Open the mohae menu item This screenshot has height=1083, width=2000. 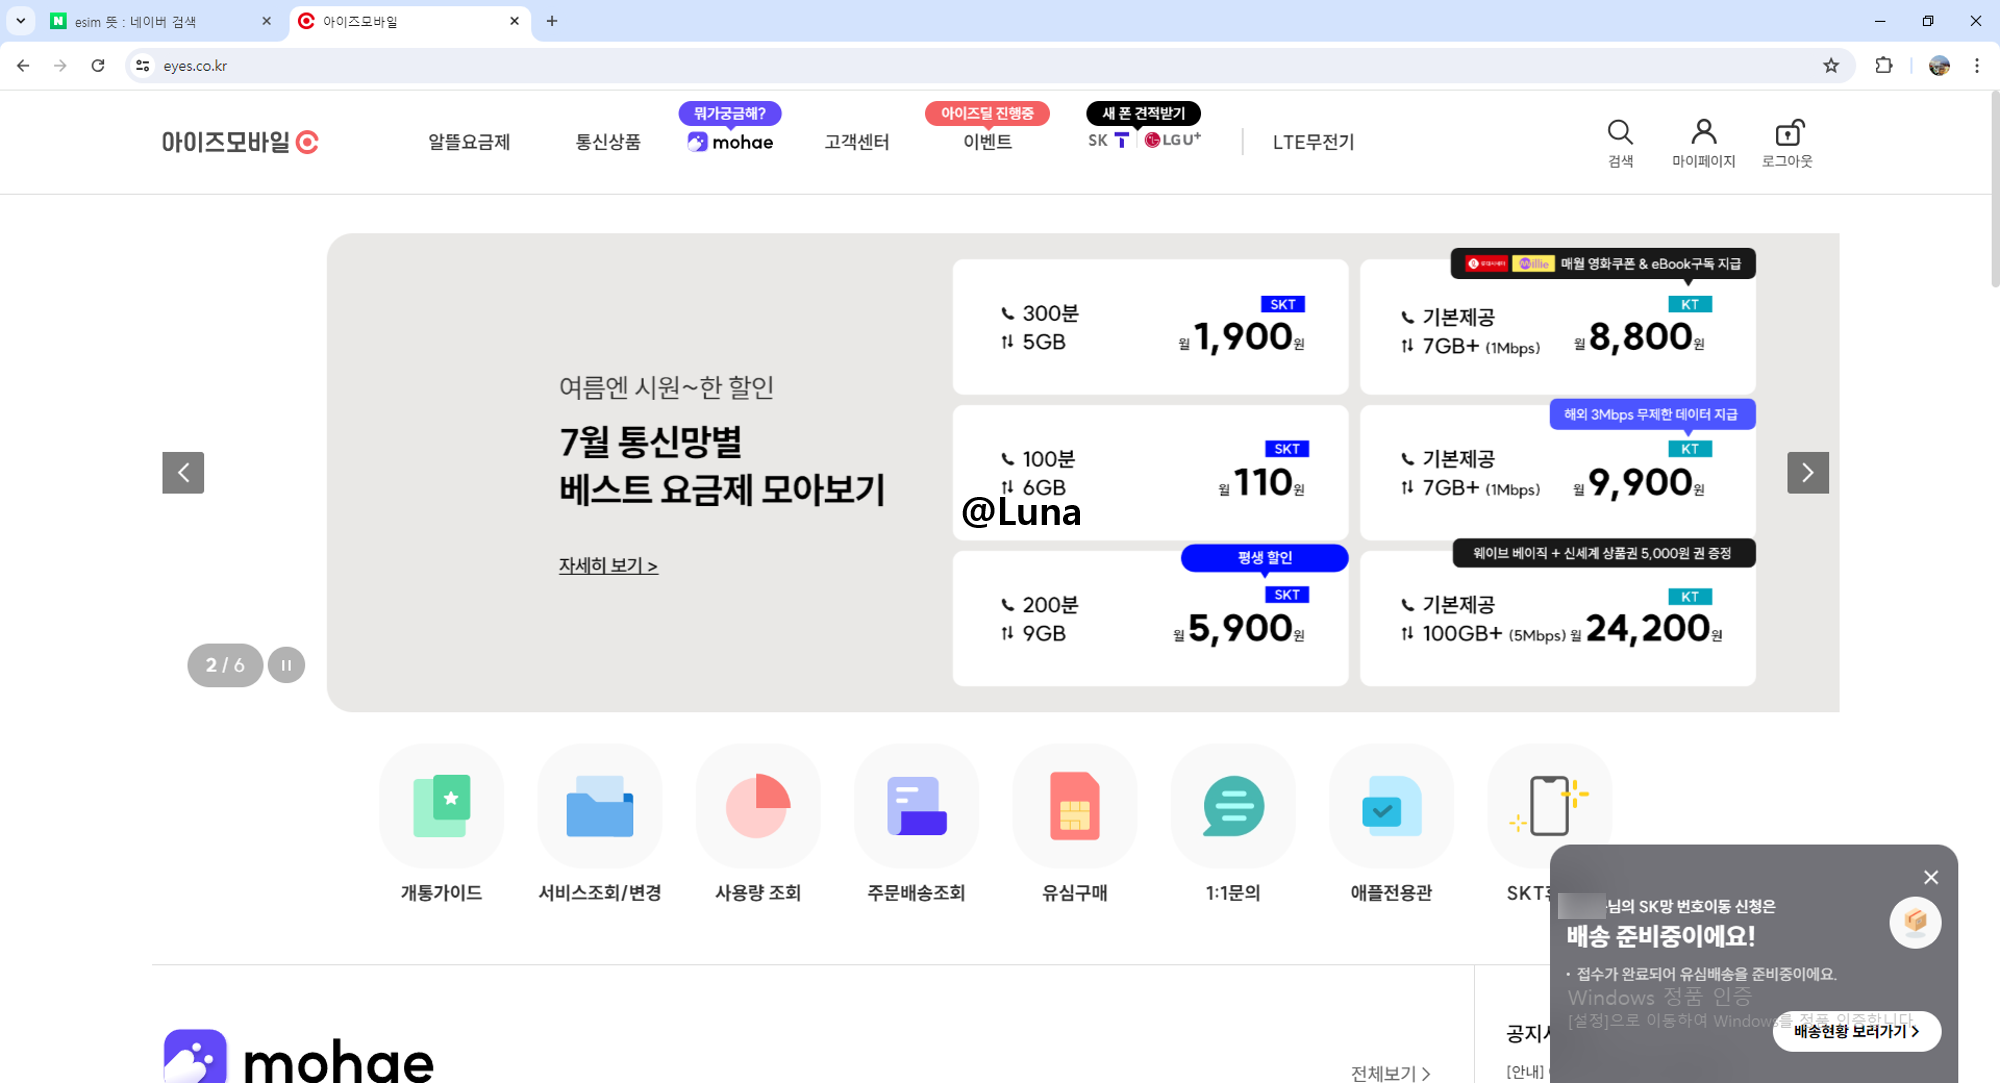(730, 142)
